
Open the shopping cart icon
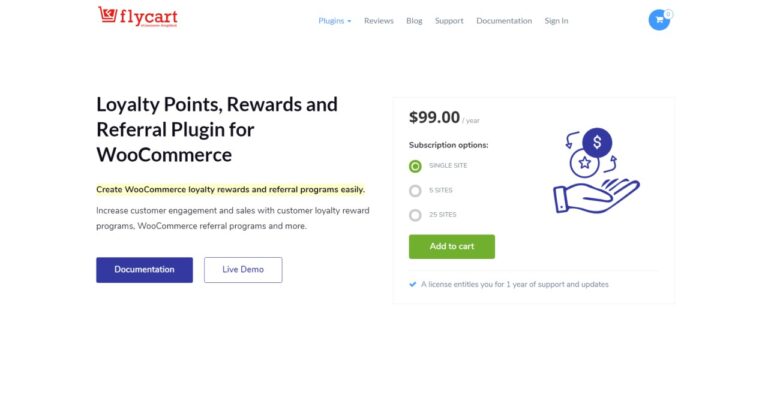tap(658, 20)
